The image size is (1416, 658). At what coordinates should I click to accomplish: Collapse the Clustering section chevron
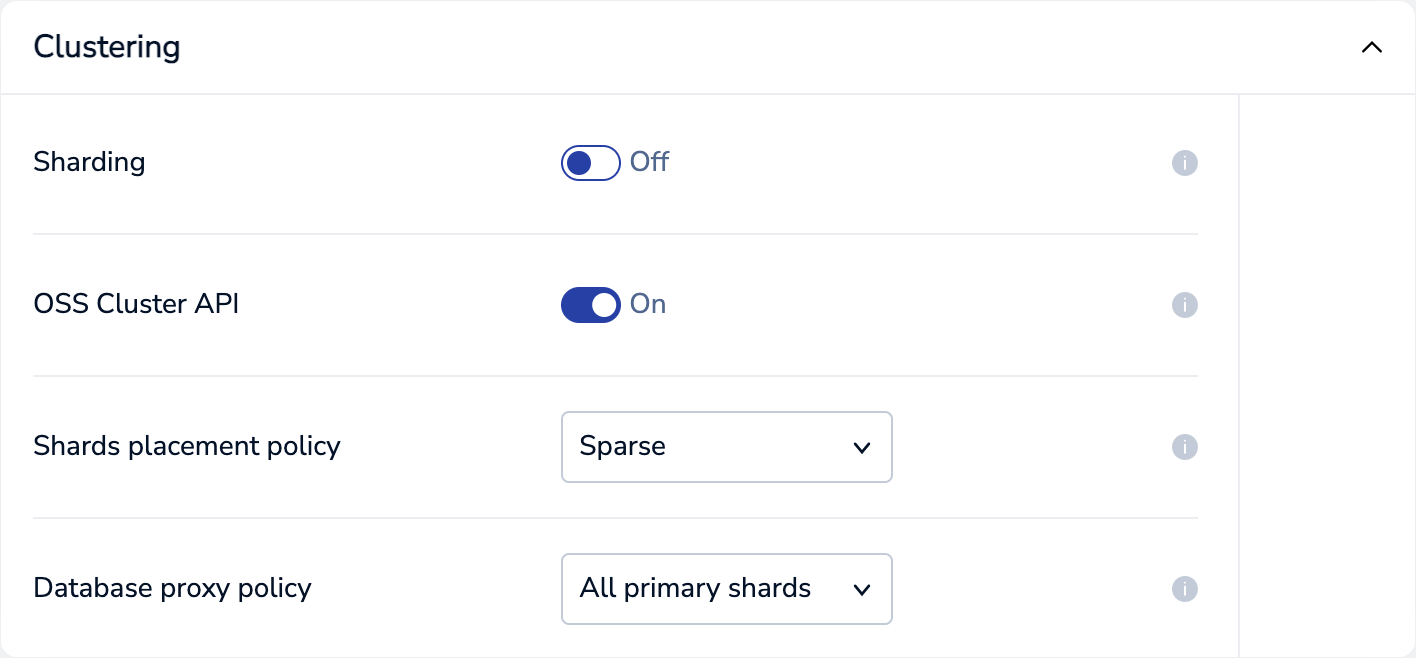click(1371, 47)
